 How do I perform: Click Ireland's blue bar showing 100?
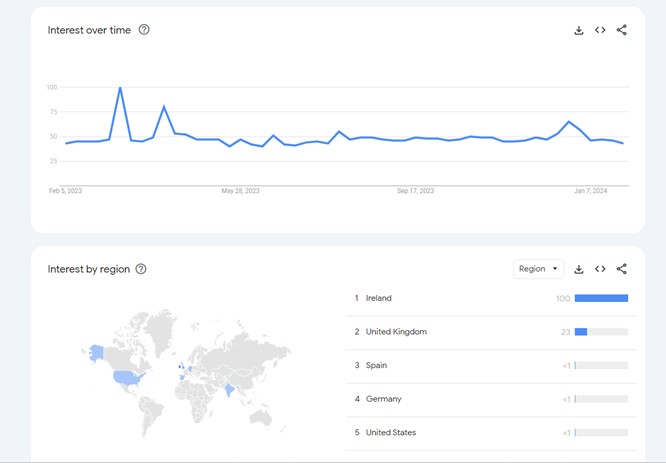click(x=601, y=298)
